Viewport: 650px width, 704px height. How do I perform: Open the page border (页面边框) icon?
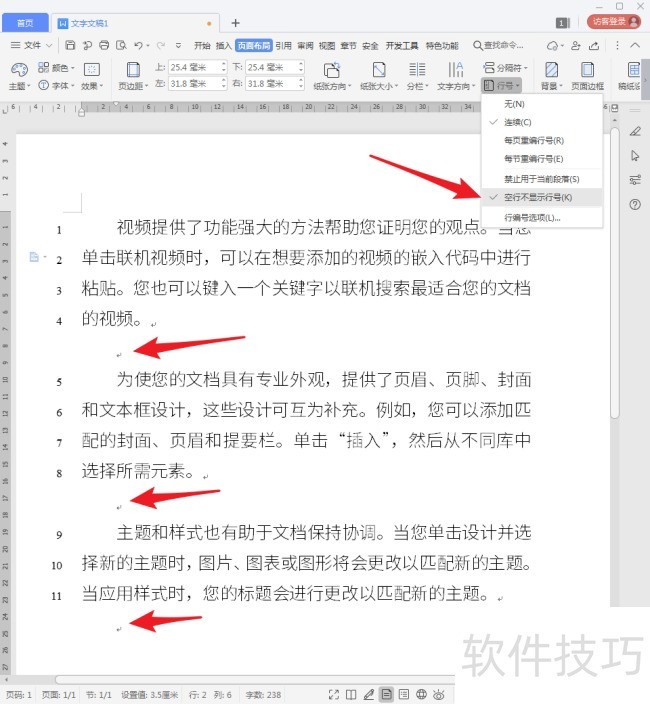pyautogui.click(x=587, y=70)
